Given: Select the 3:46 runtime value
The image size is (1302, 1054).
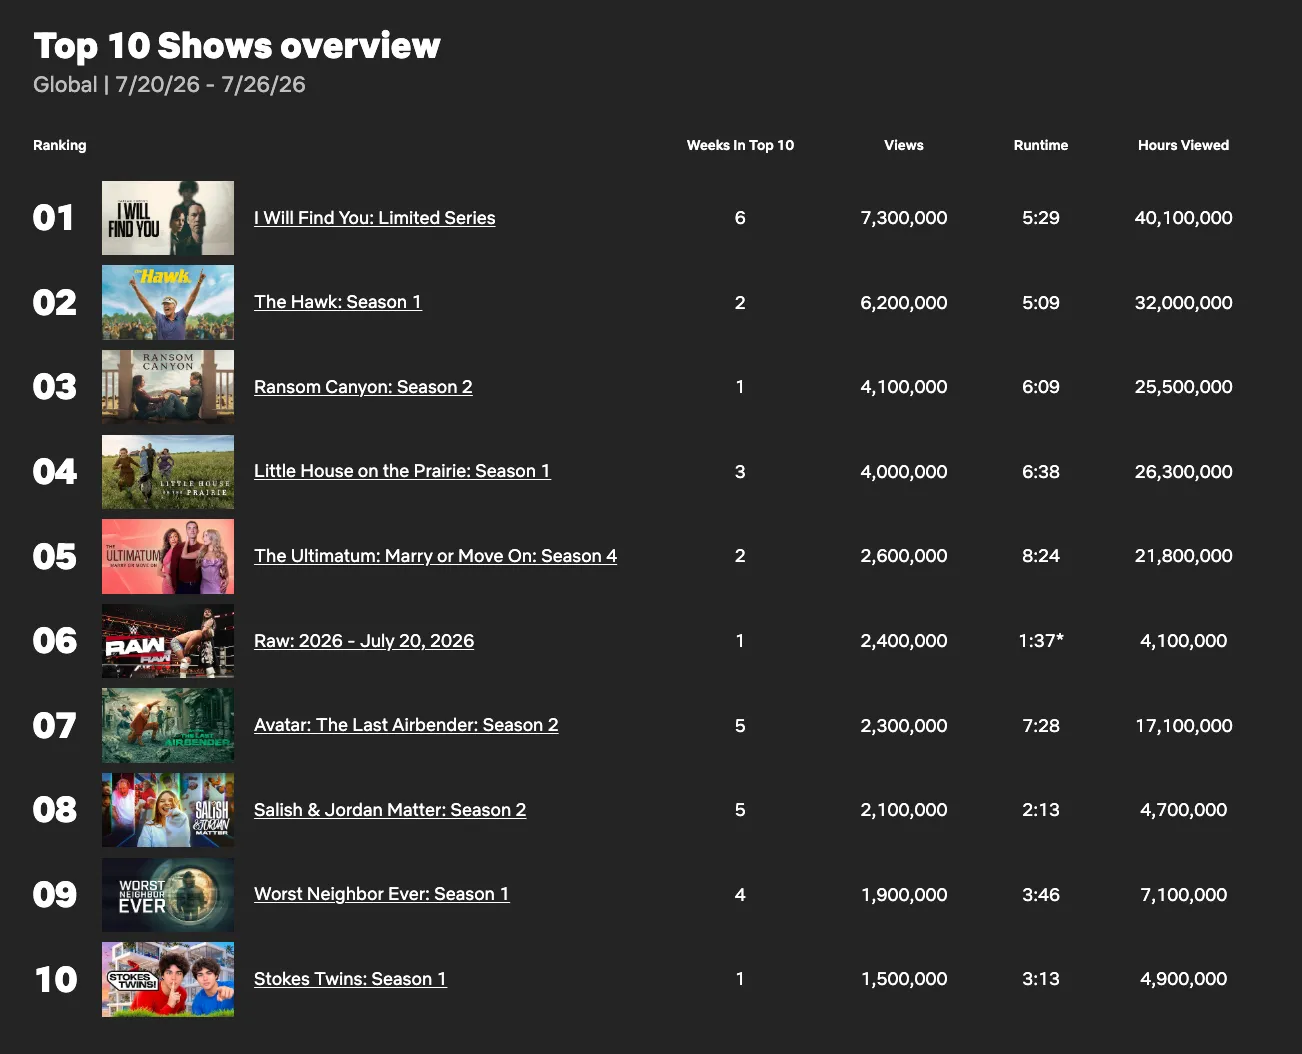Looking at the screenshot, I should [x=1041, y=895].
